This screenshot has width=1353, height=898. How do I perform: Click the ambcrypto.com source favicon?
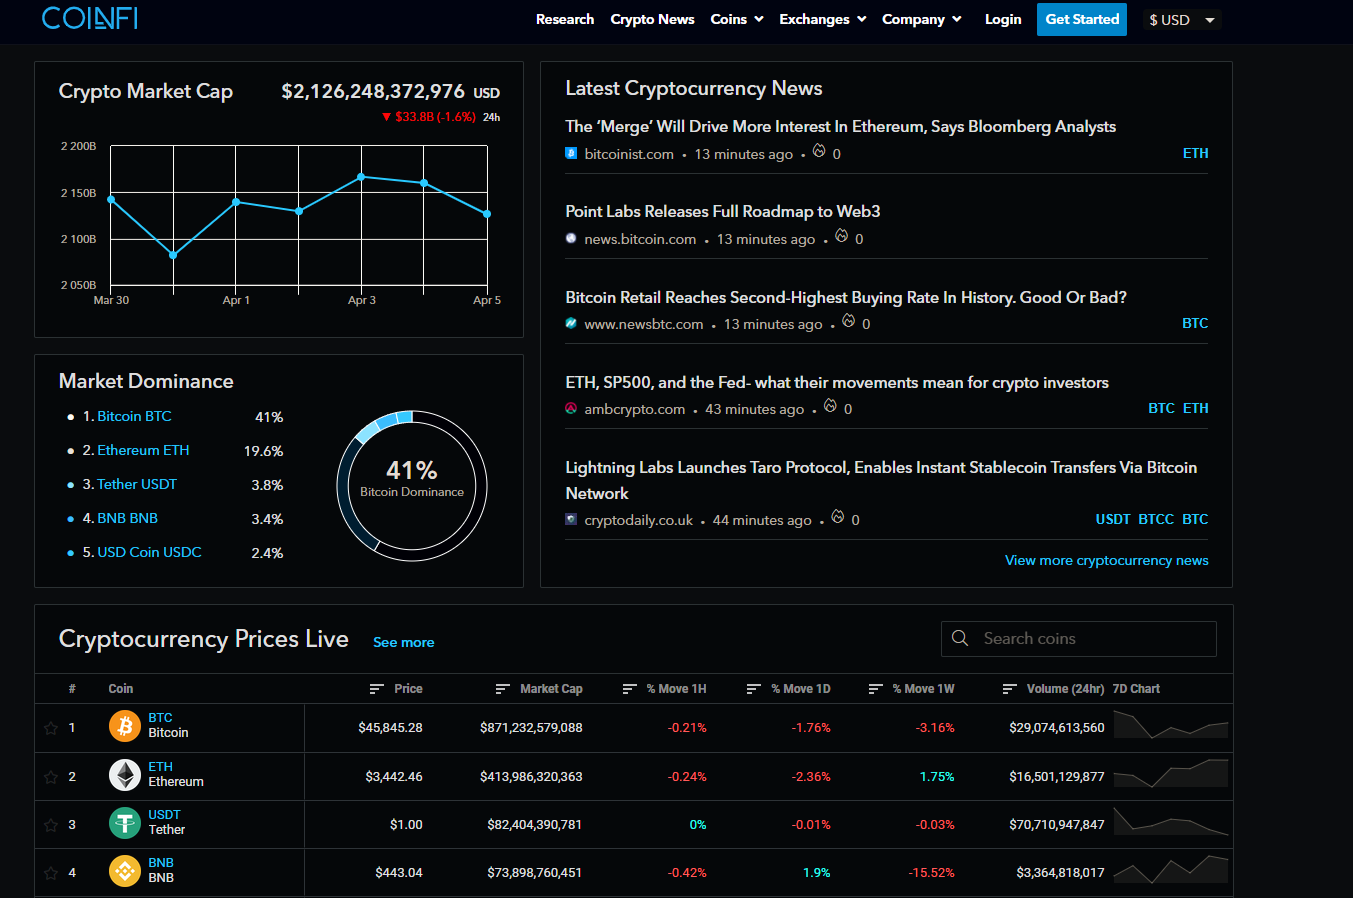(x=571, y=409)
